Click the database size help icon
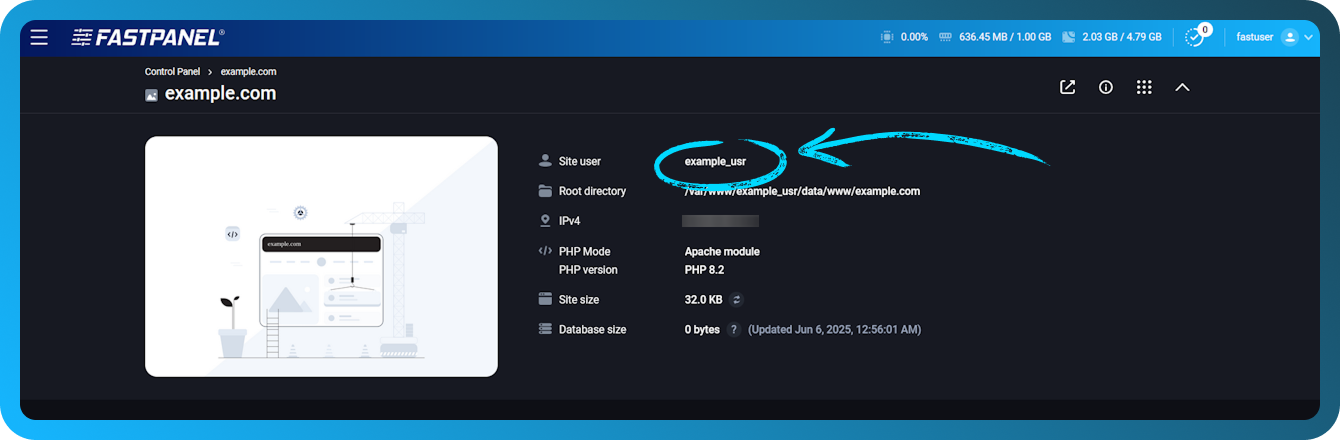Screen dimensions: 1340x440 733,329
